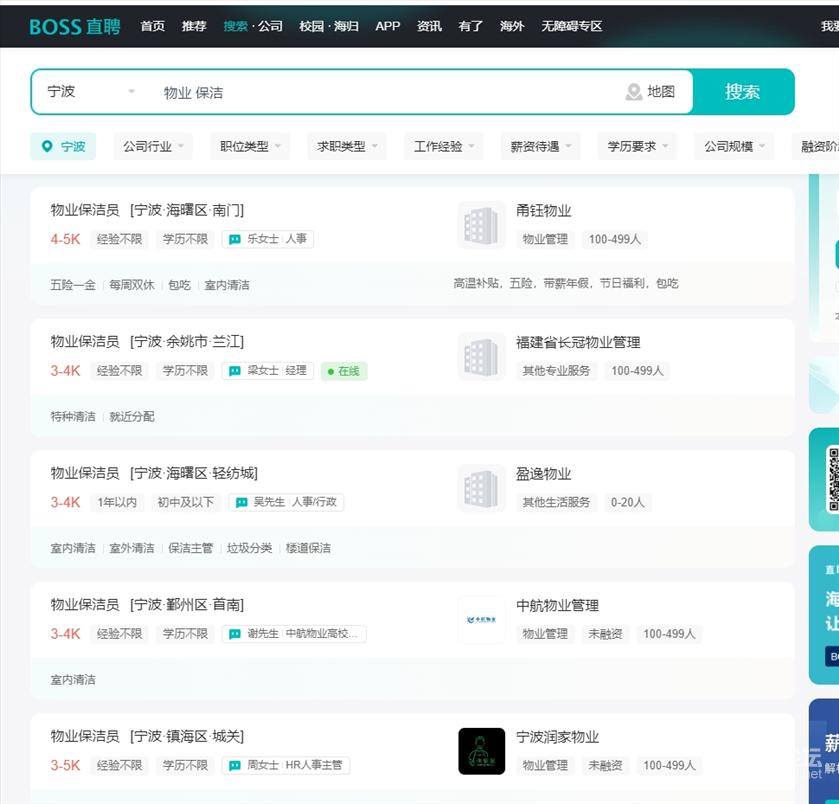Open job 物业保洁员 [宁波·海曙区·南门]
The image size is (839, 804).
(x=147, y=210)
